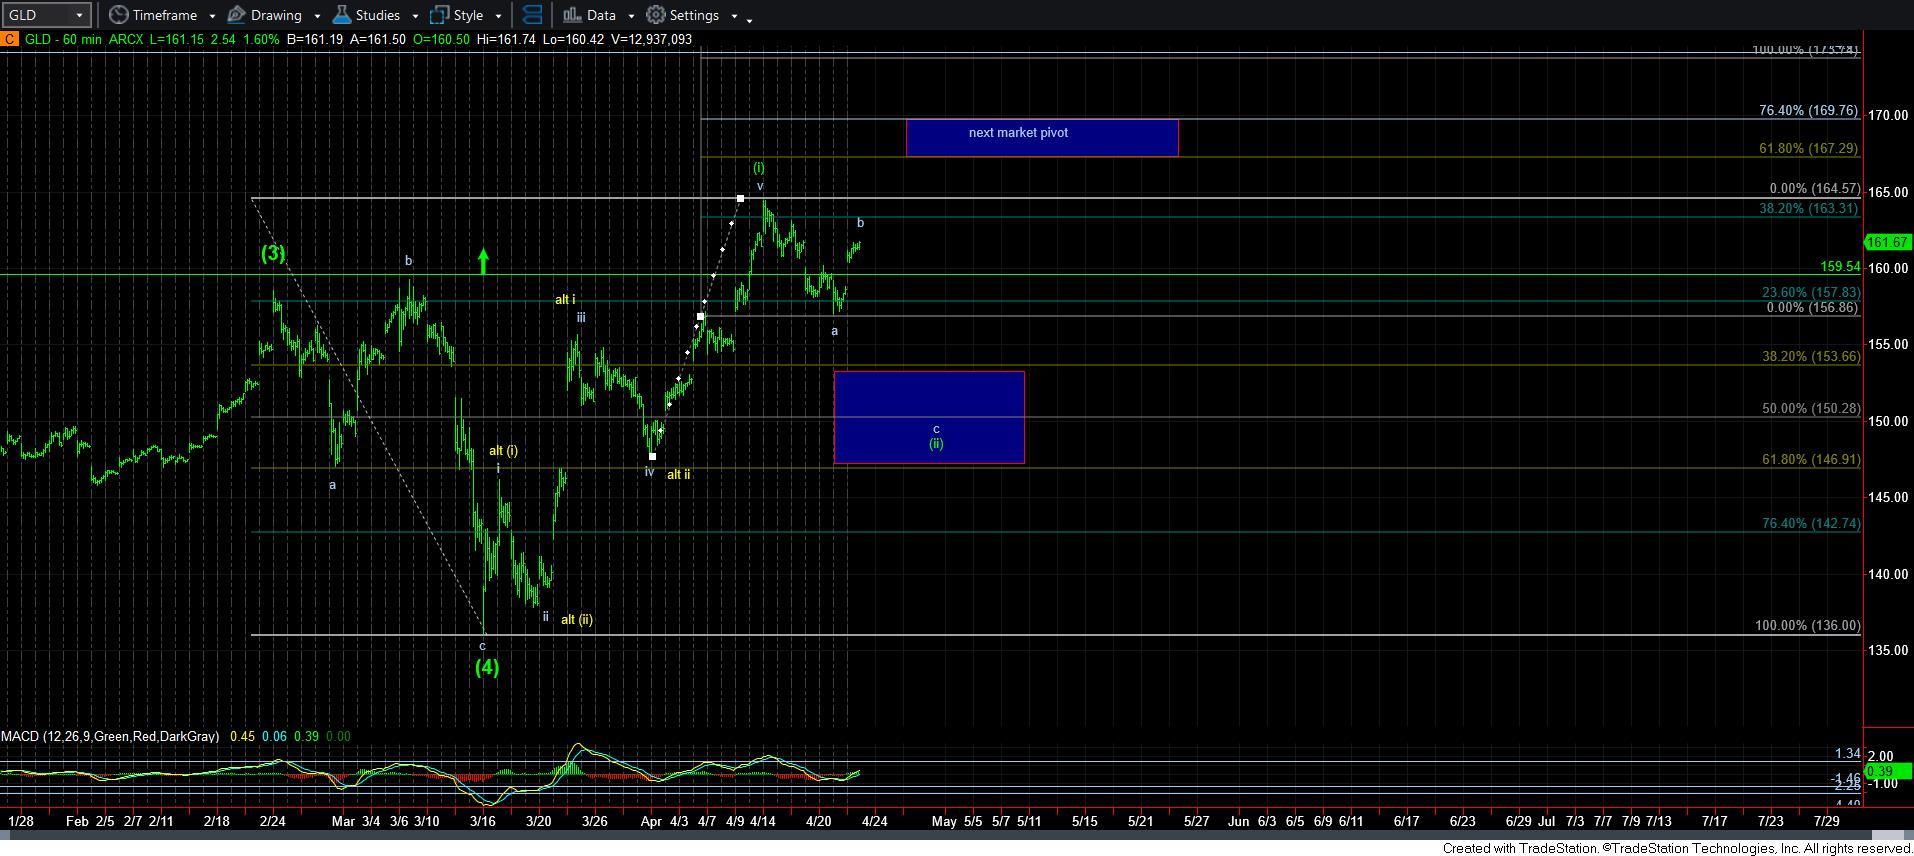Click the 0.00% (164.57) Fibonacci label
Screen dimensions: 1914x856
point(1814,188)
